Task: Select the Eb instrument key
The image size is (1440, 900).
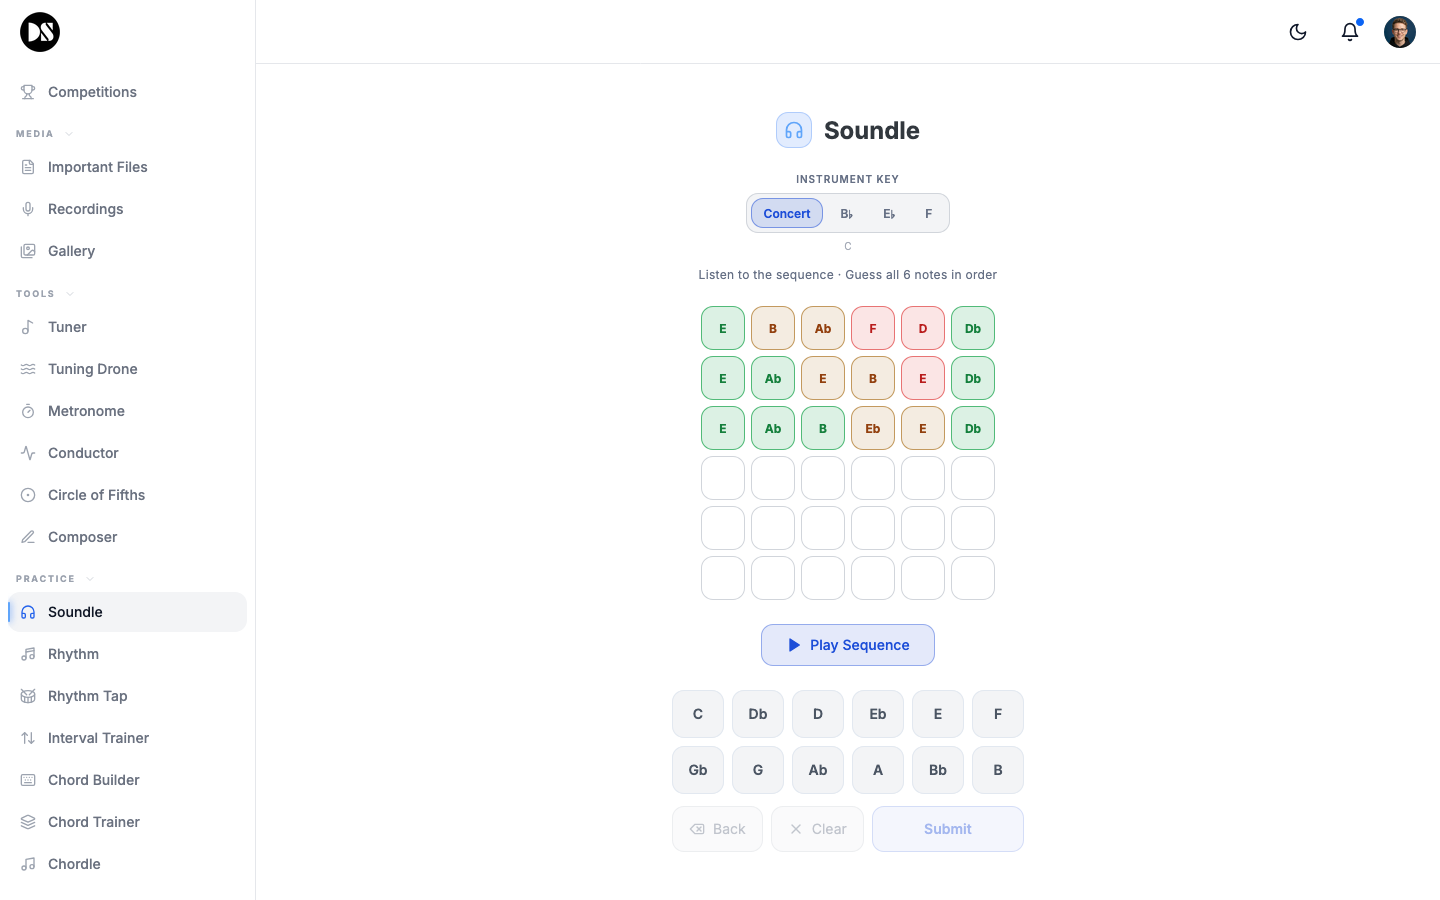Action: tap(888, 213)
